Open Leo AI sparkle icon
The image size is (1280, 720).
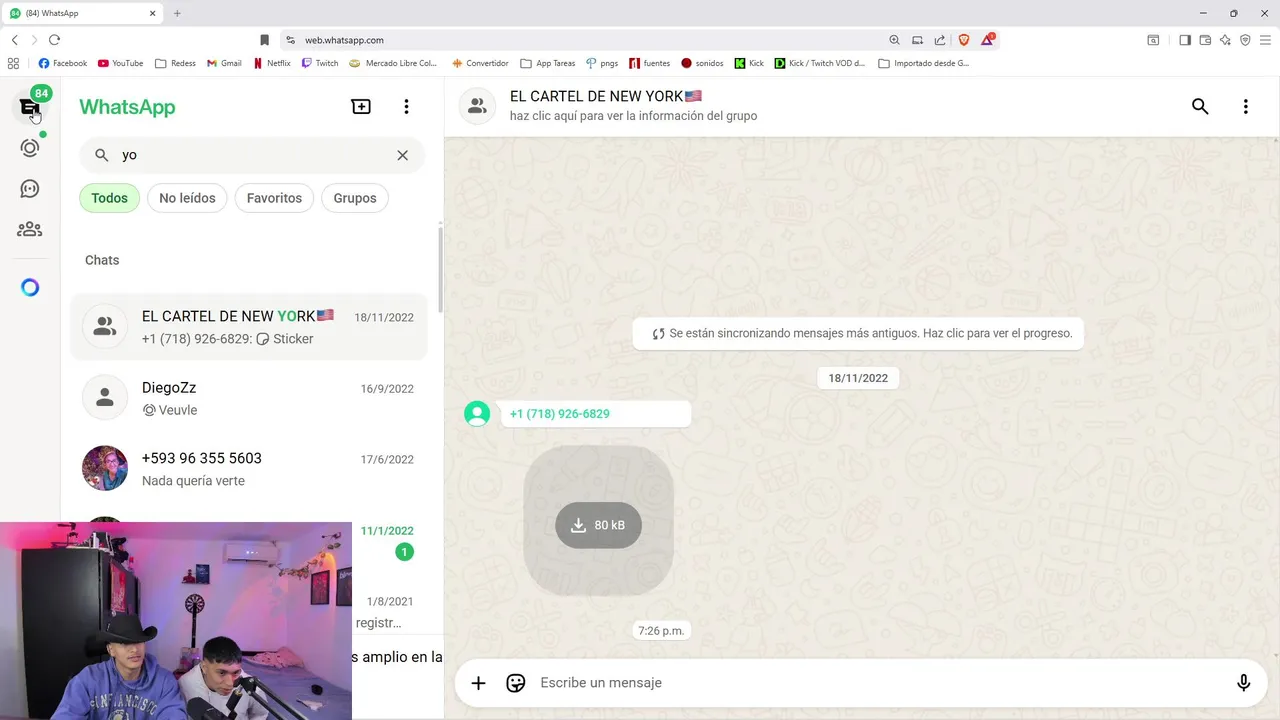(1226, 40)
